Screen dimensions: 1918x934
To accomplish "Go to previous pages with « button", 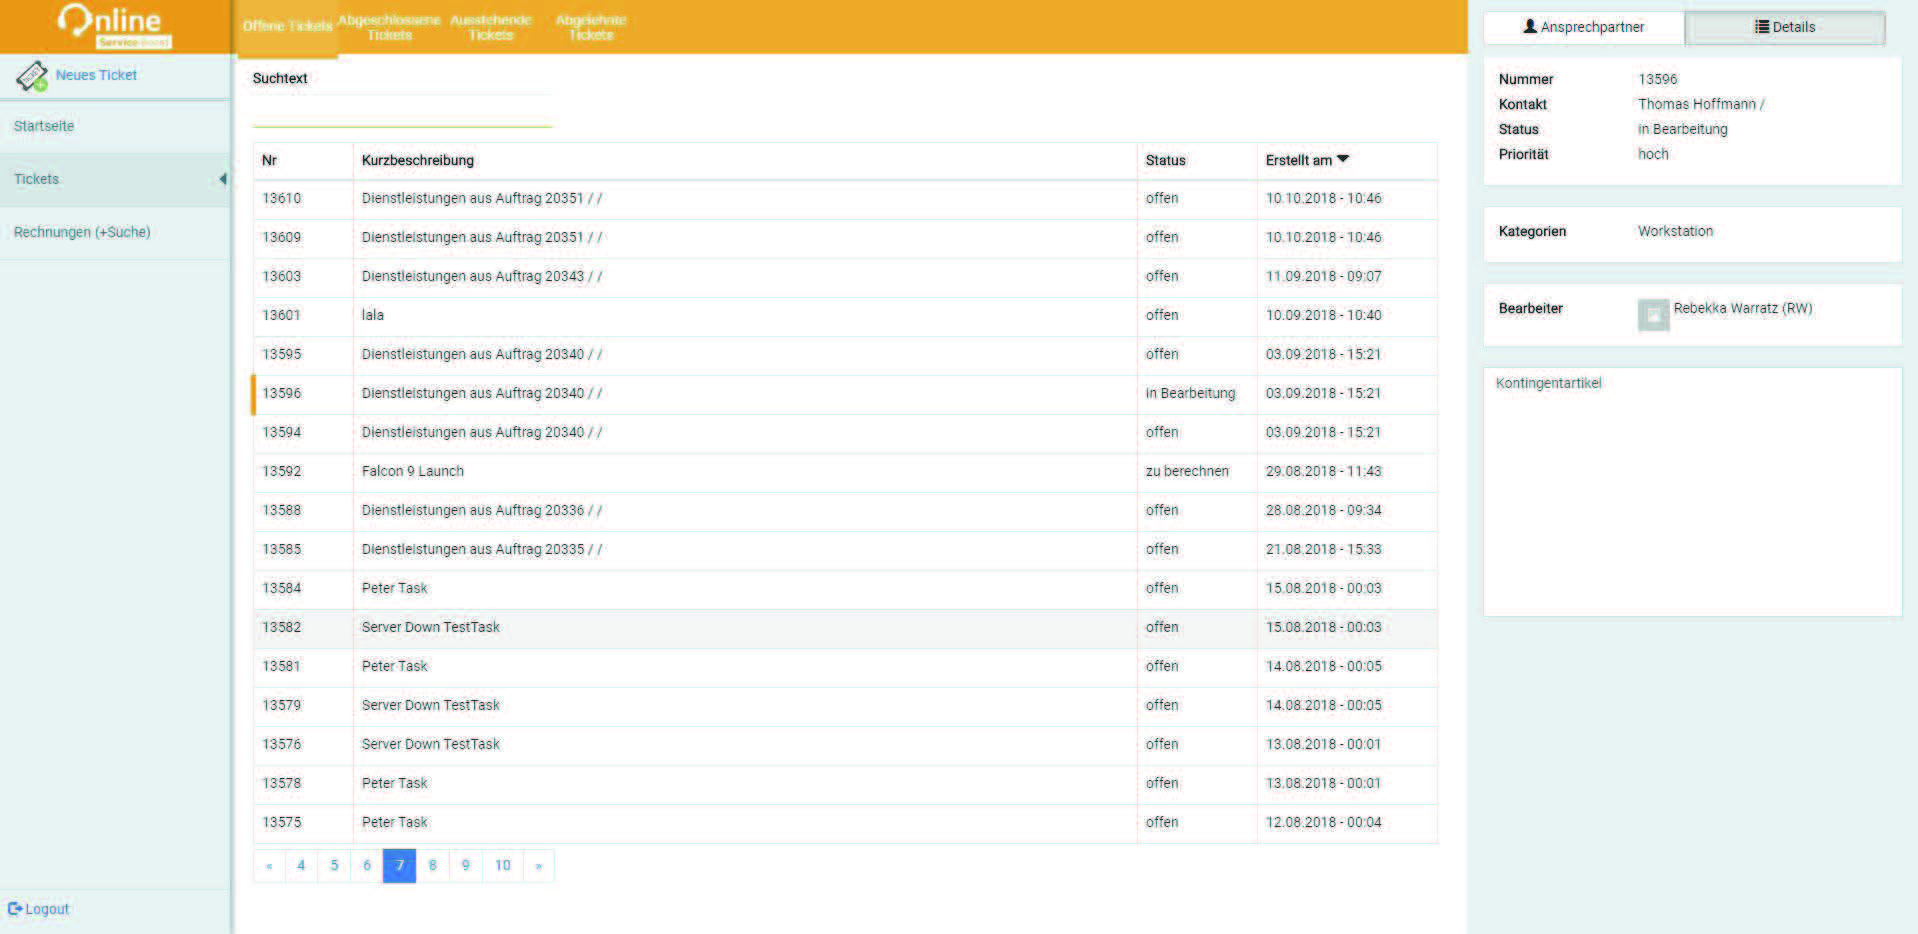I will coord(269,866).
